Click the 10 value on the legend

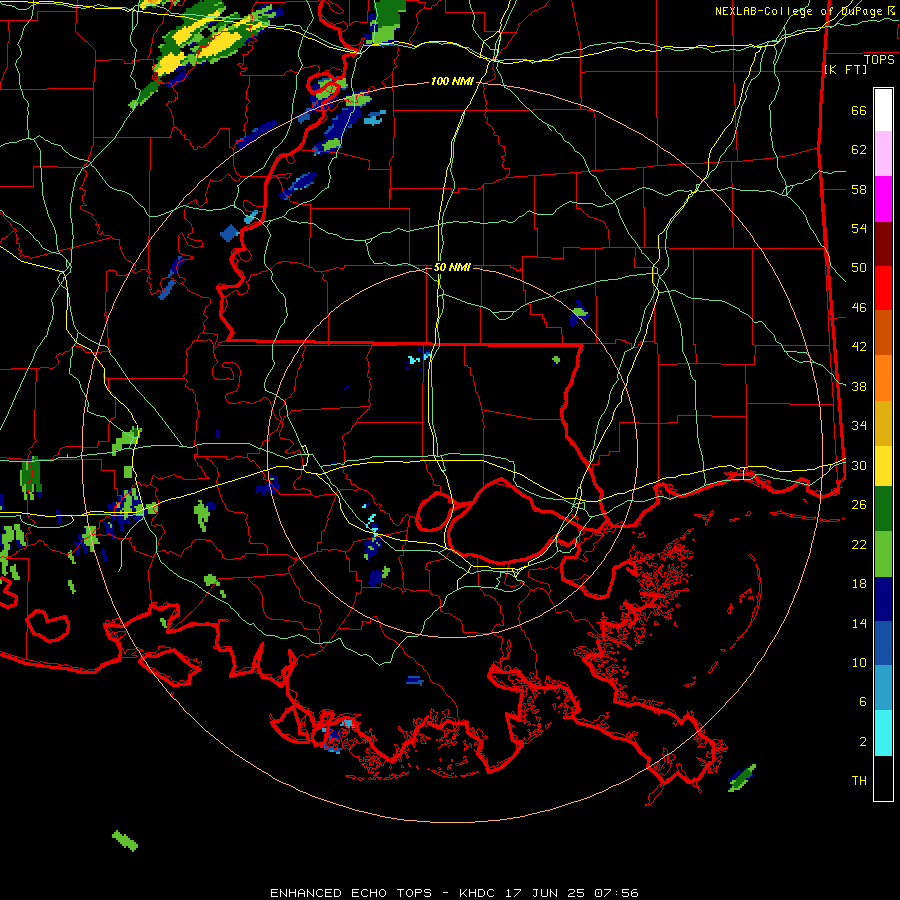[859, 663]
